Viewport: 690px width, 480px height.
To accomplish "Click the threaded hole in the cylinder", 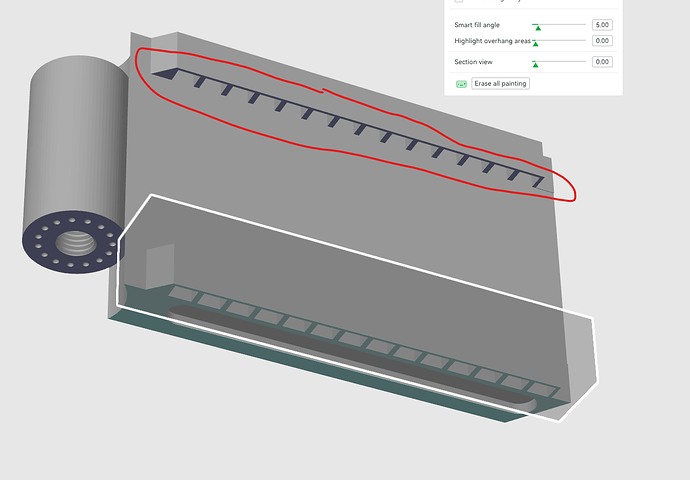I will [76, 243].
